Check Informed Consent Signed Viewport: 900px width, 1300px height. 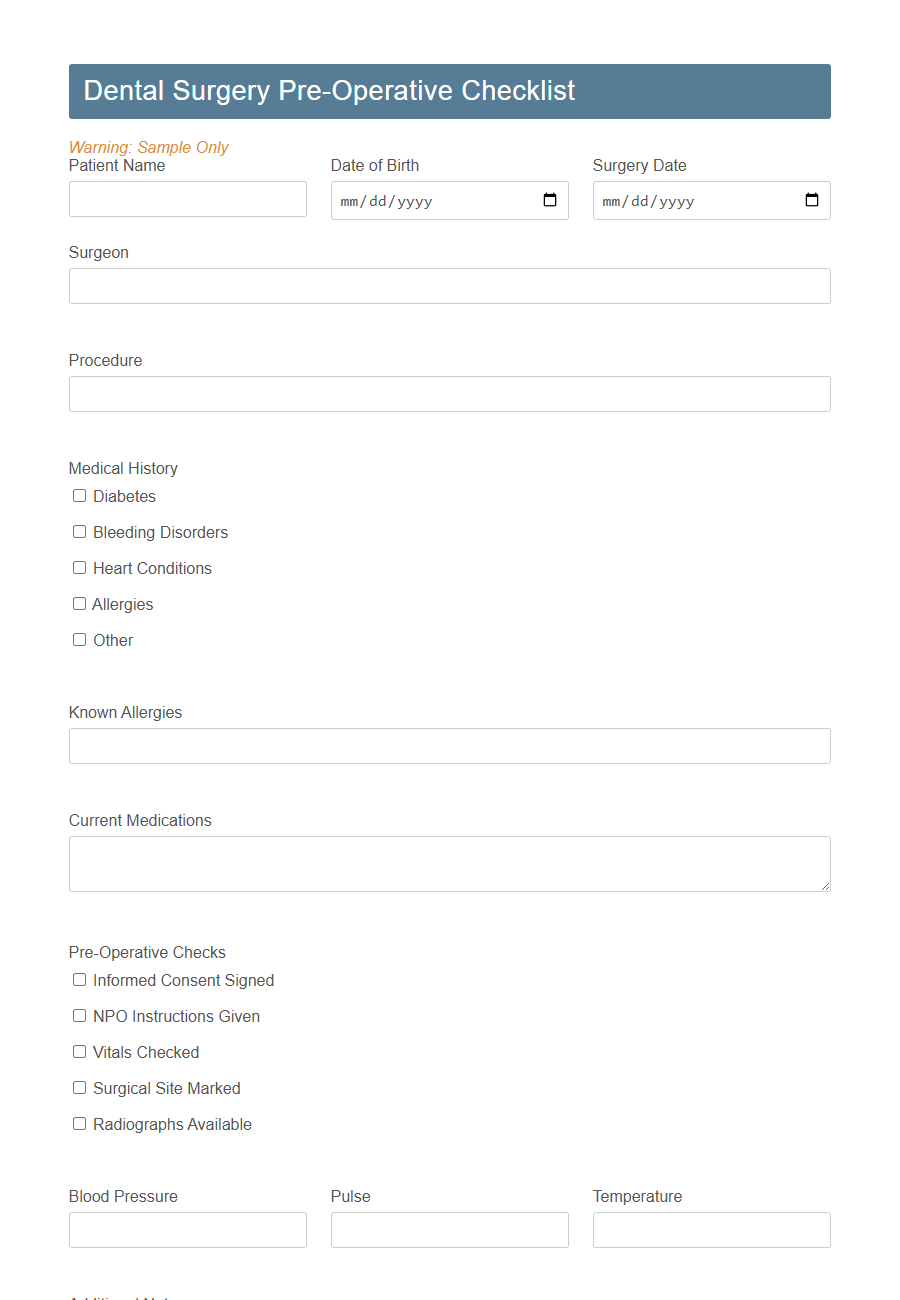[79, 979]
